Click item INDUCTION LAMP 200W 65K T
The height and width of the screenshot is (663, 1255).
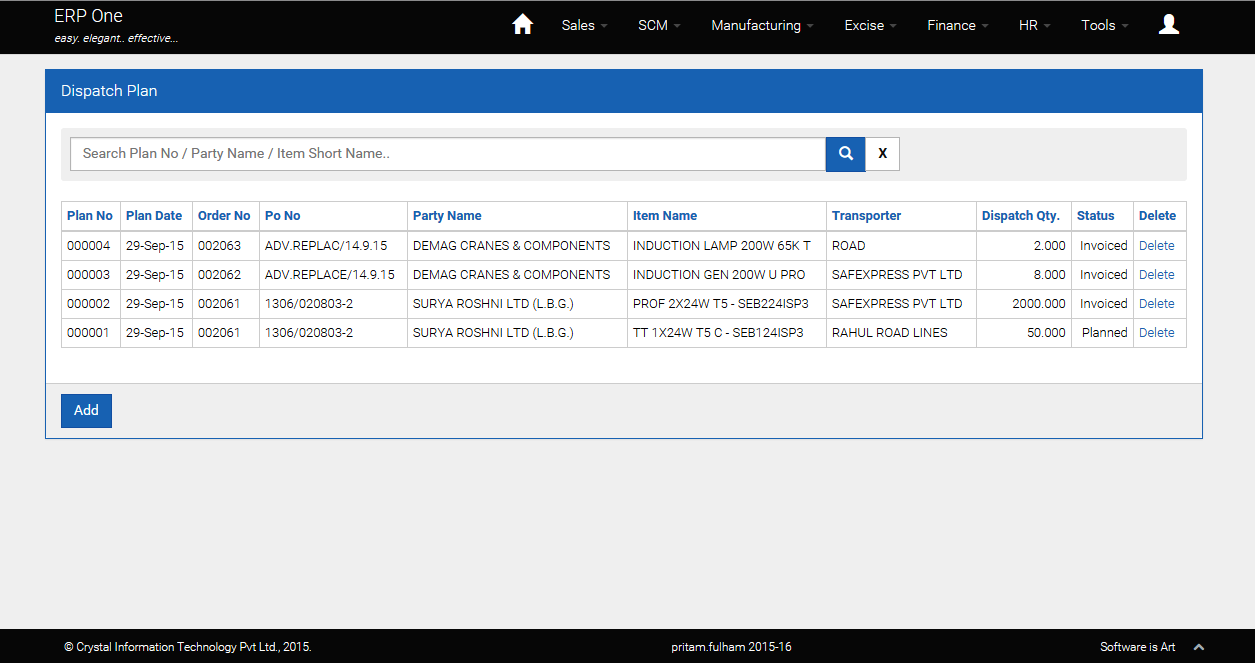[x=722, y=246]
